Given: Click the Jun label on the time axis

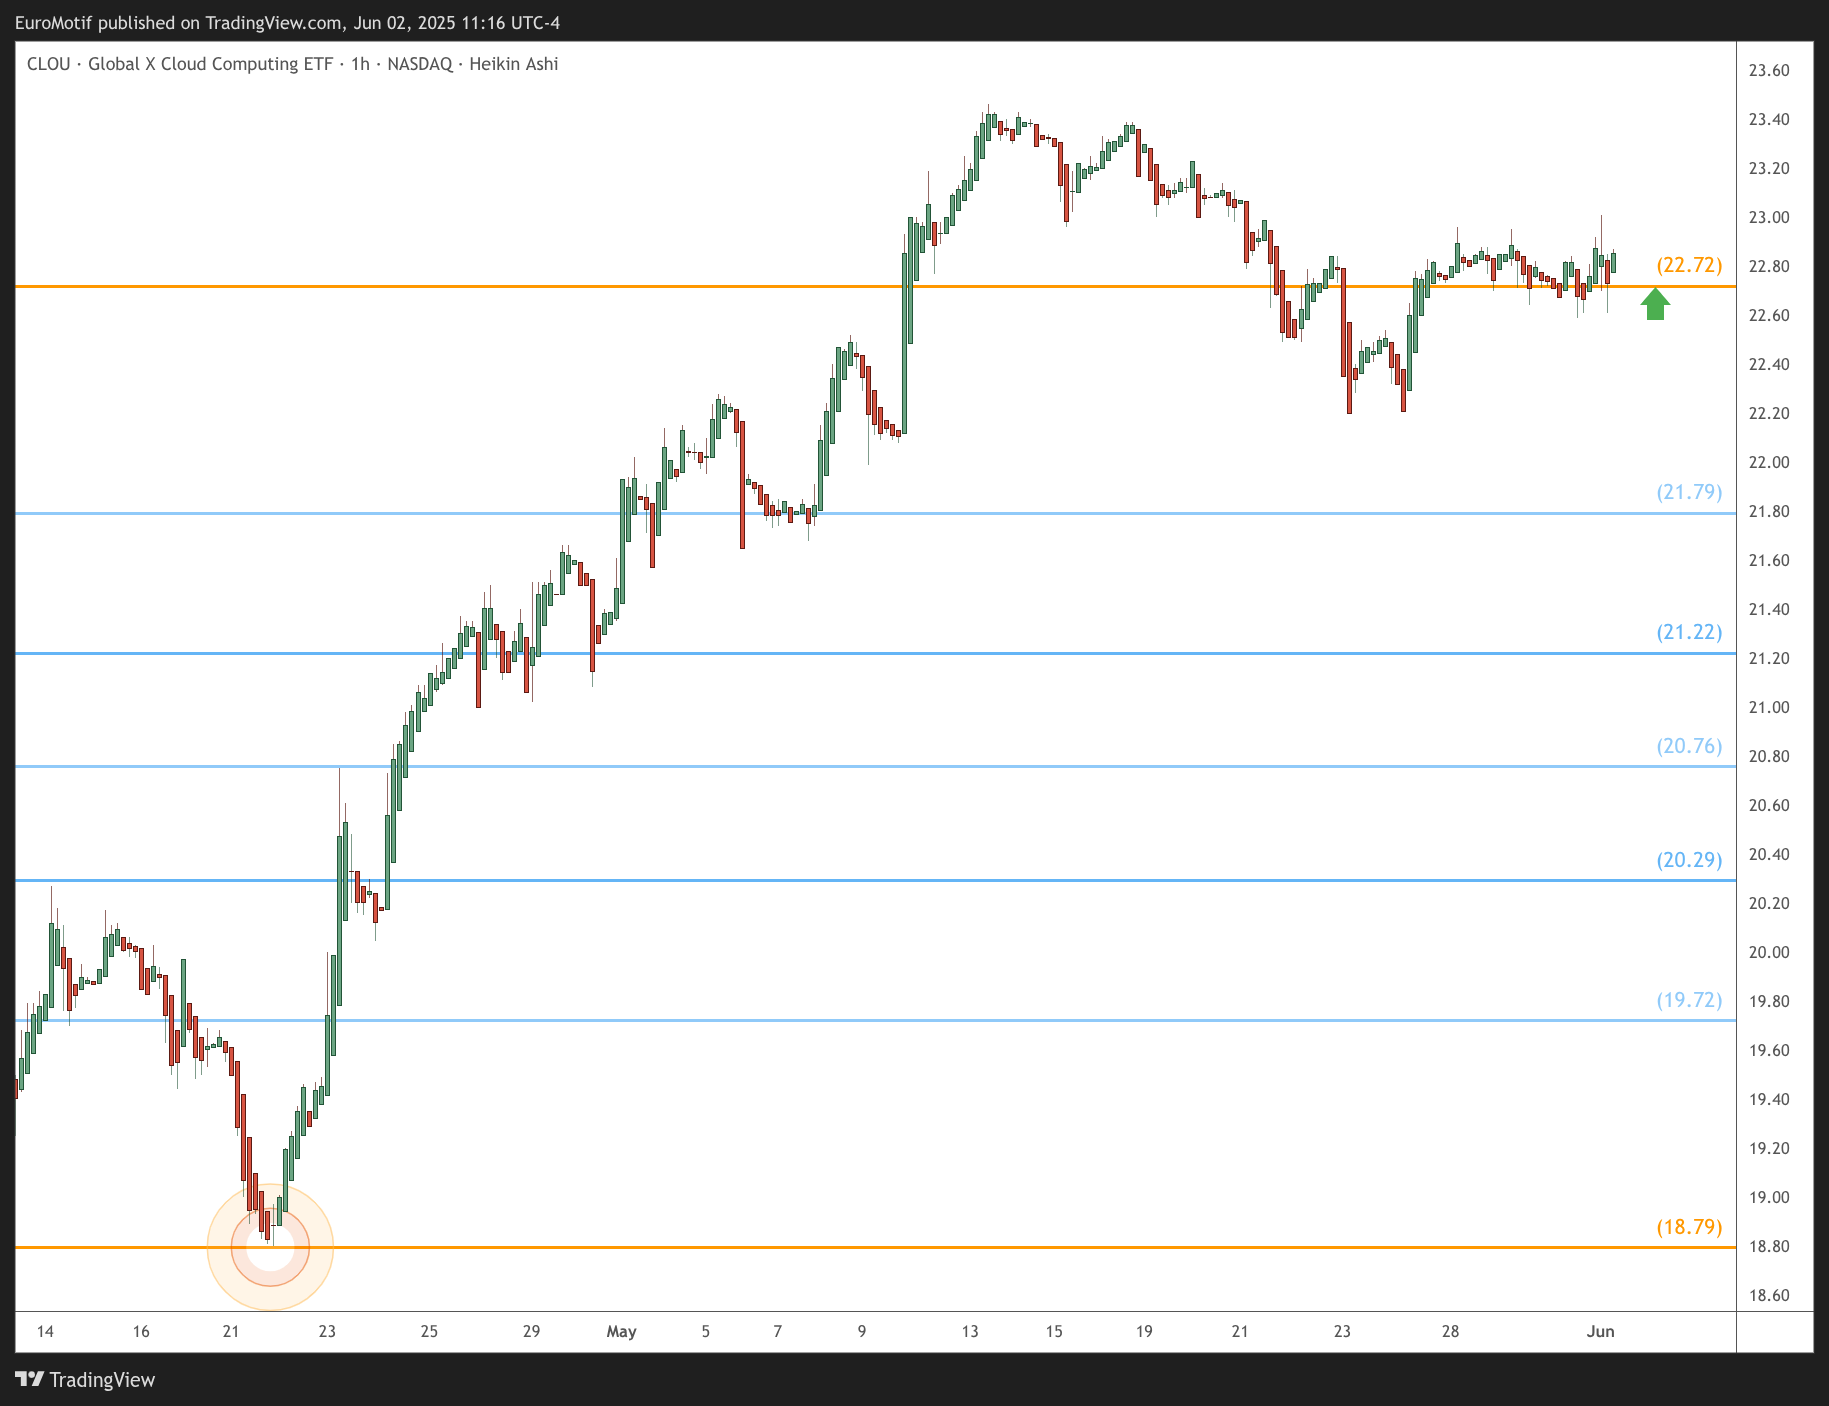Looking at the screenshot, I should pyautogui.click(x=1601, y=1331).
